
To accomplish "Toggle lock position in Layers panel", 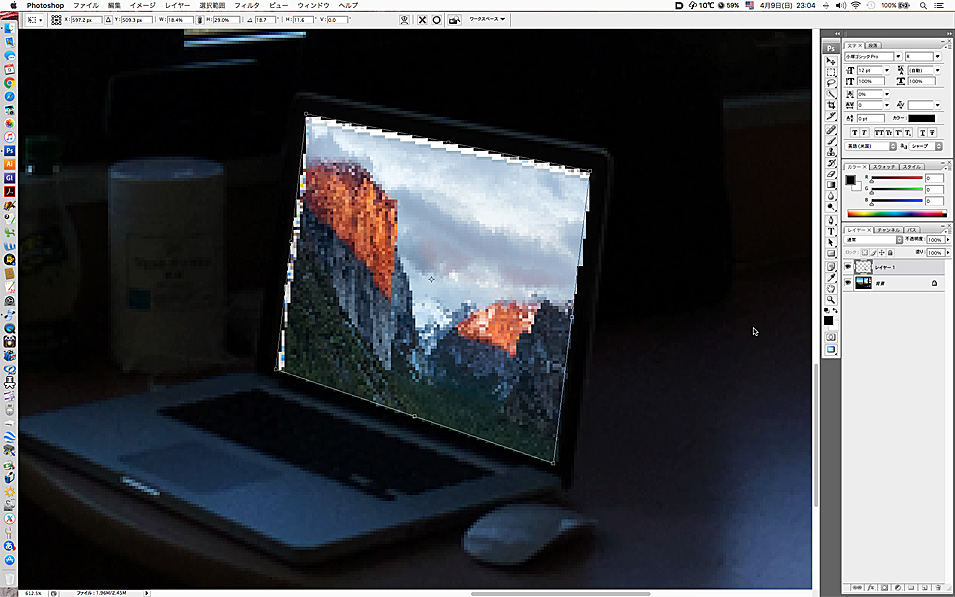I will [x=881, y=252].
